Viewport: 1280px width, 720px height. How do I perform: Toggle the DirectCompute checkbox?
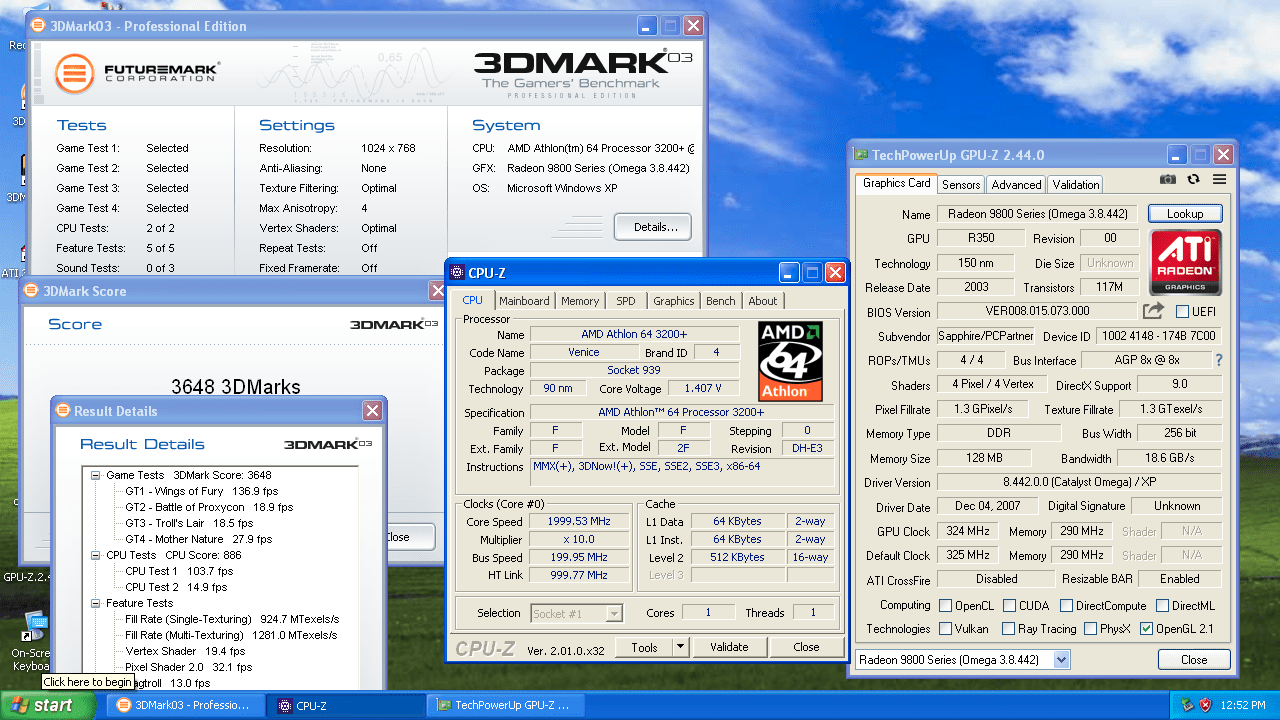pos(1066,606)
